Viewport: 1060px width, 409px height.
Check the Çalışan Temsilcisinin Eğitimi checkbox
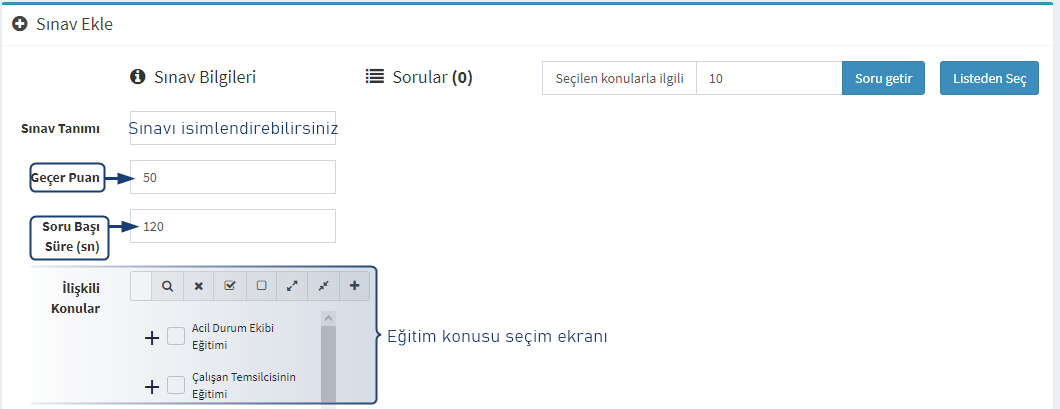pos(176,385)
